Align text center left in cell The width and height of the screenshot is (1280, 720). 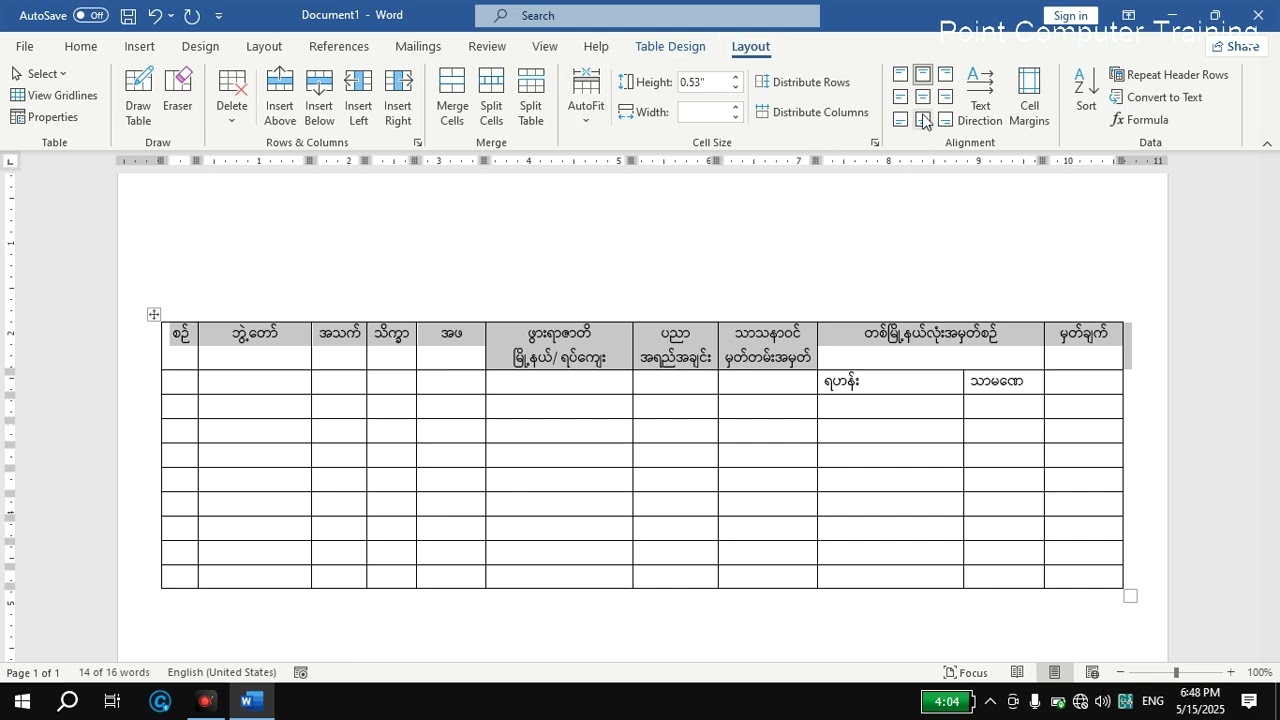point(900,97)
